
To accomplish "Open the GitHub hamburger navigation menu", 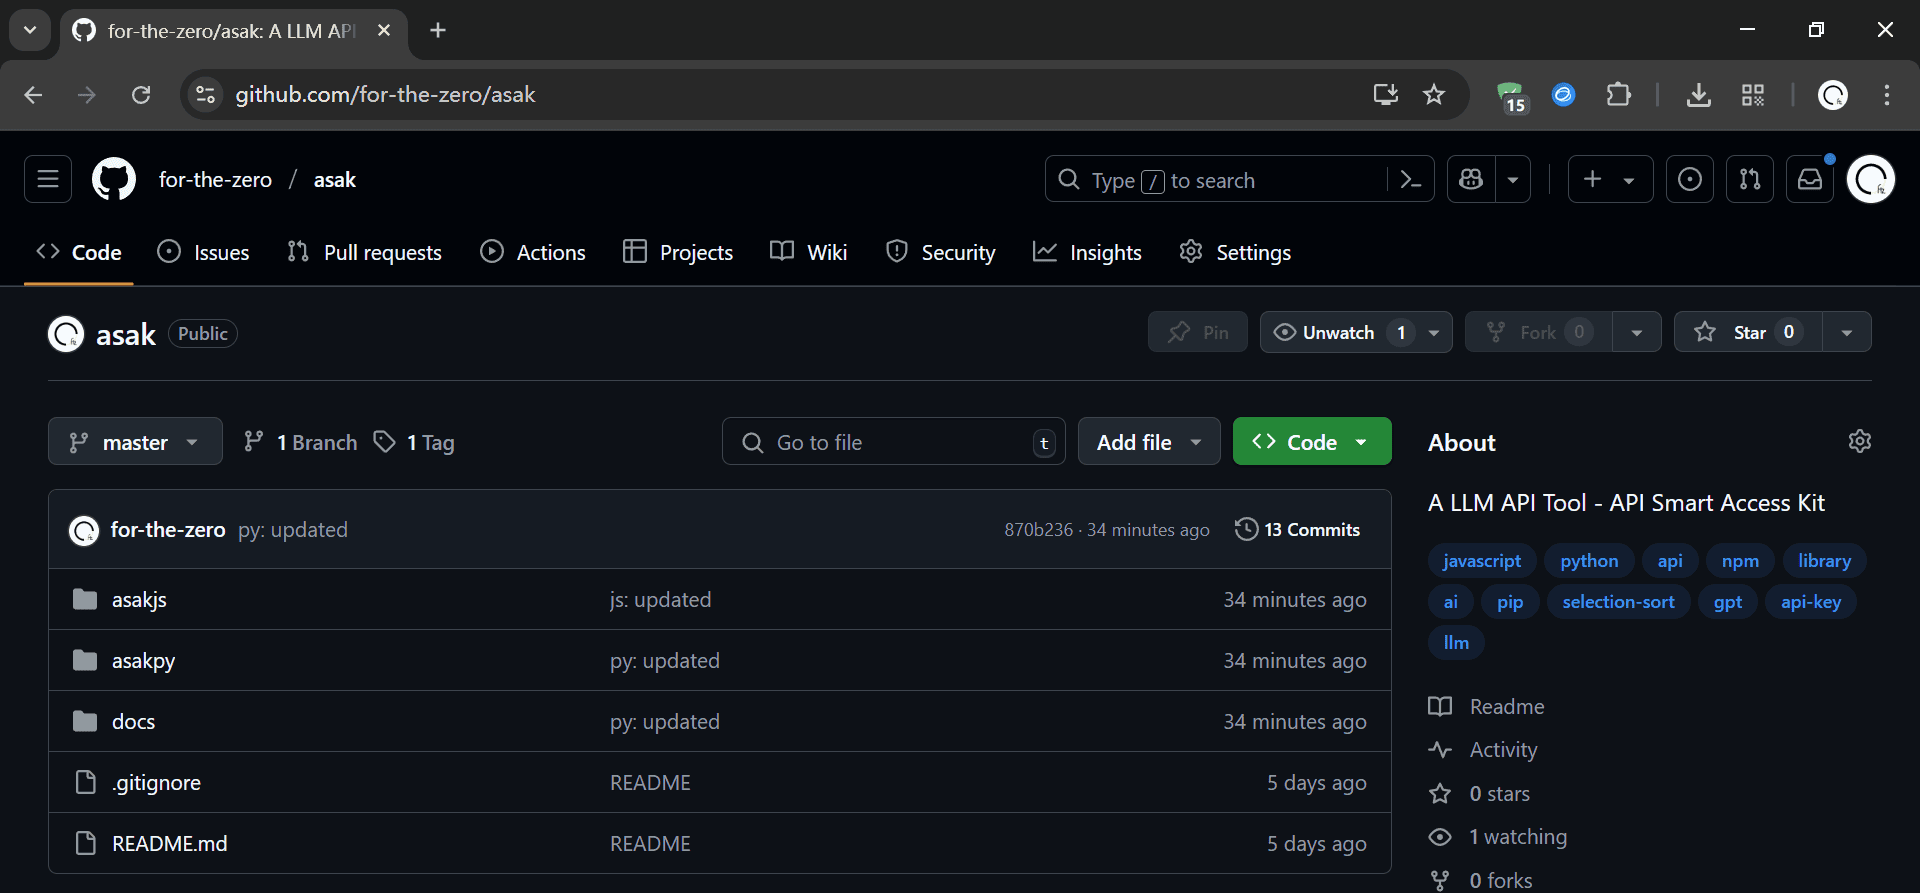I will [48, 180].
